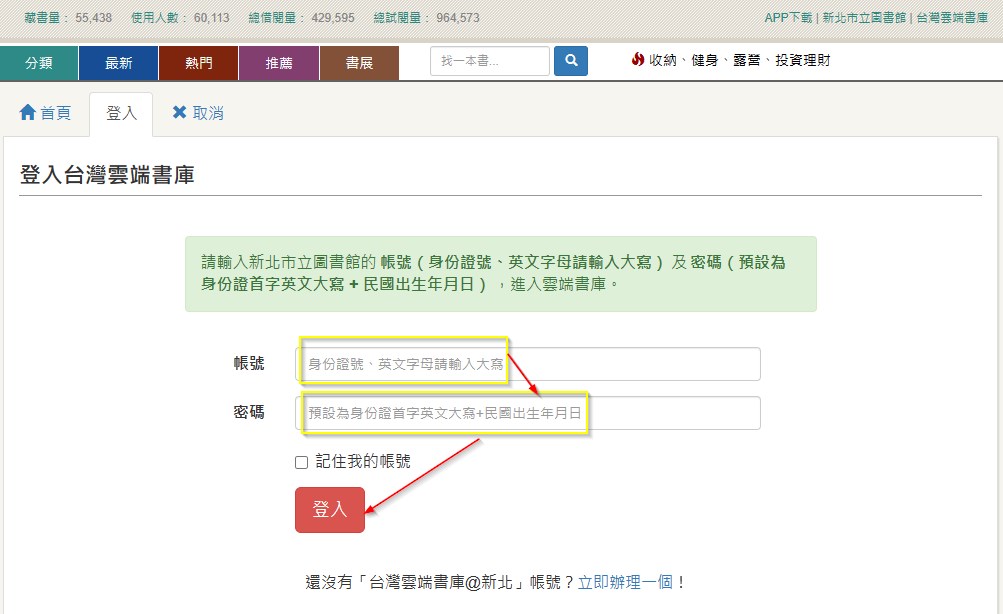This screenshot has width=1003, height=614.
Task: Focus the 帳號 account input field
Action: [528, 364]
